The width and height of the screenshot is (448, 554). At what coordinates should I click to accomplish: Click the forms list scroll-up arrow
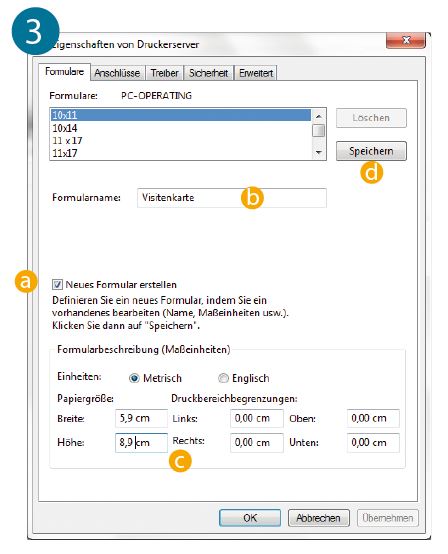[x=319, y=116]
